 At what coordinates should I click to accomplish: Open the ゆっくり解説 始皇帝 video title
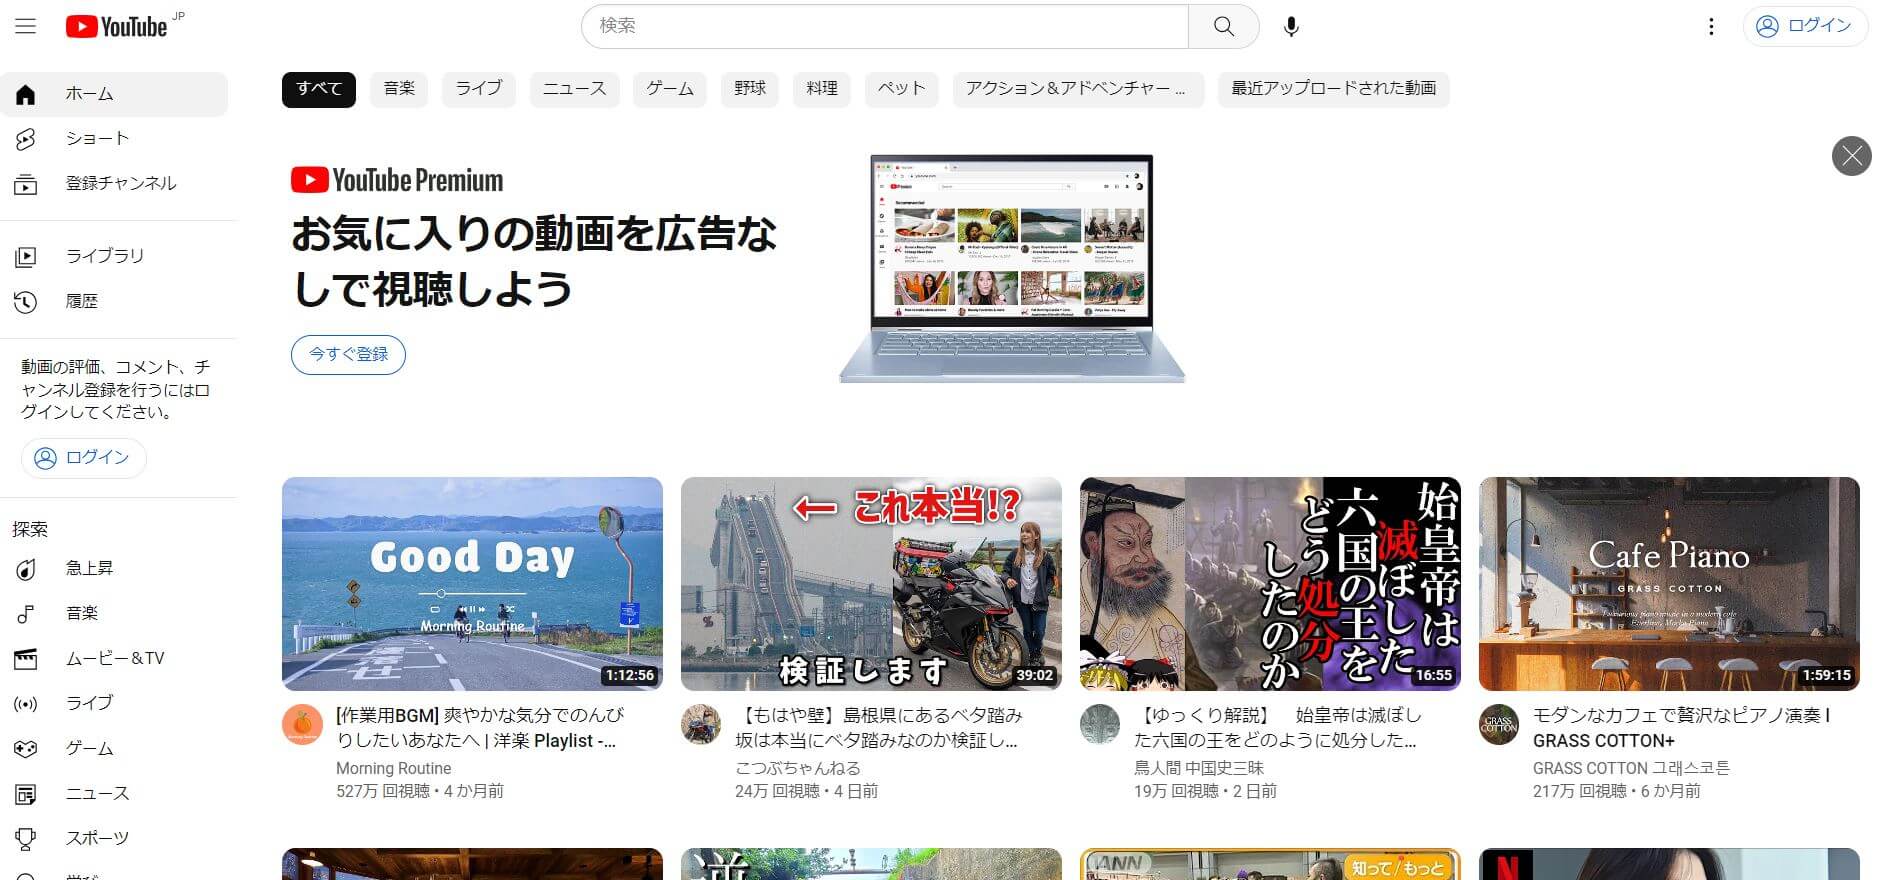[x=1277, y=729]
